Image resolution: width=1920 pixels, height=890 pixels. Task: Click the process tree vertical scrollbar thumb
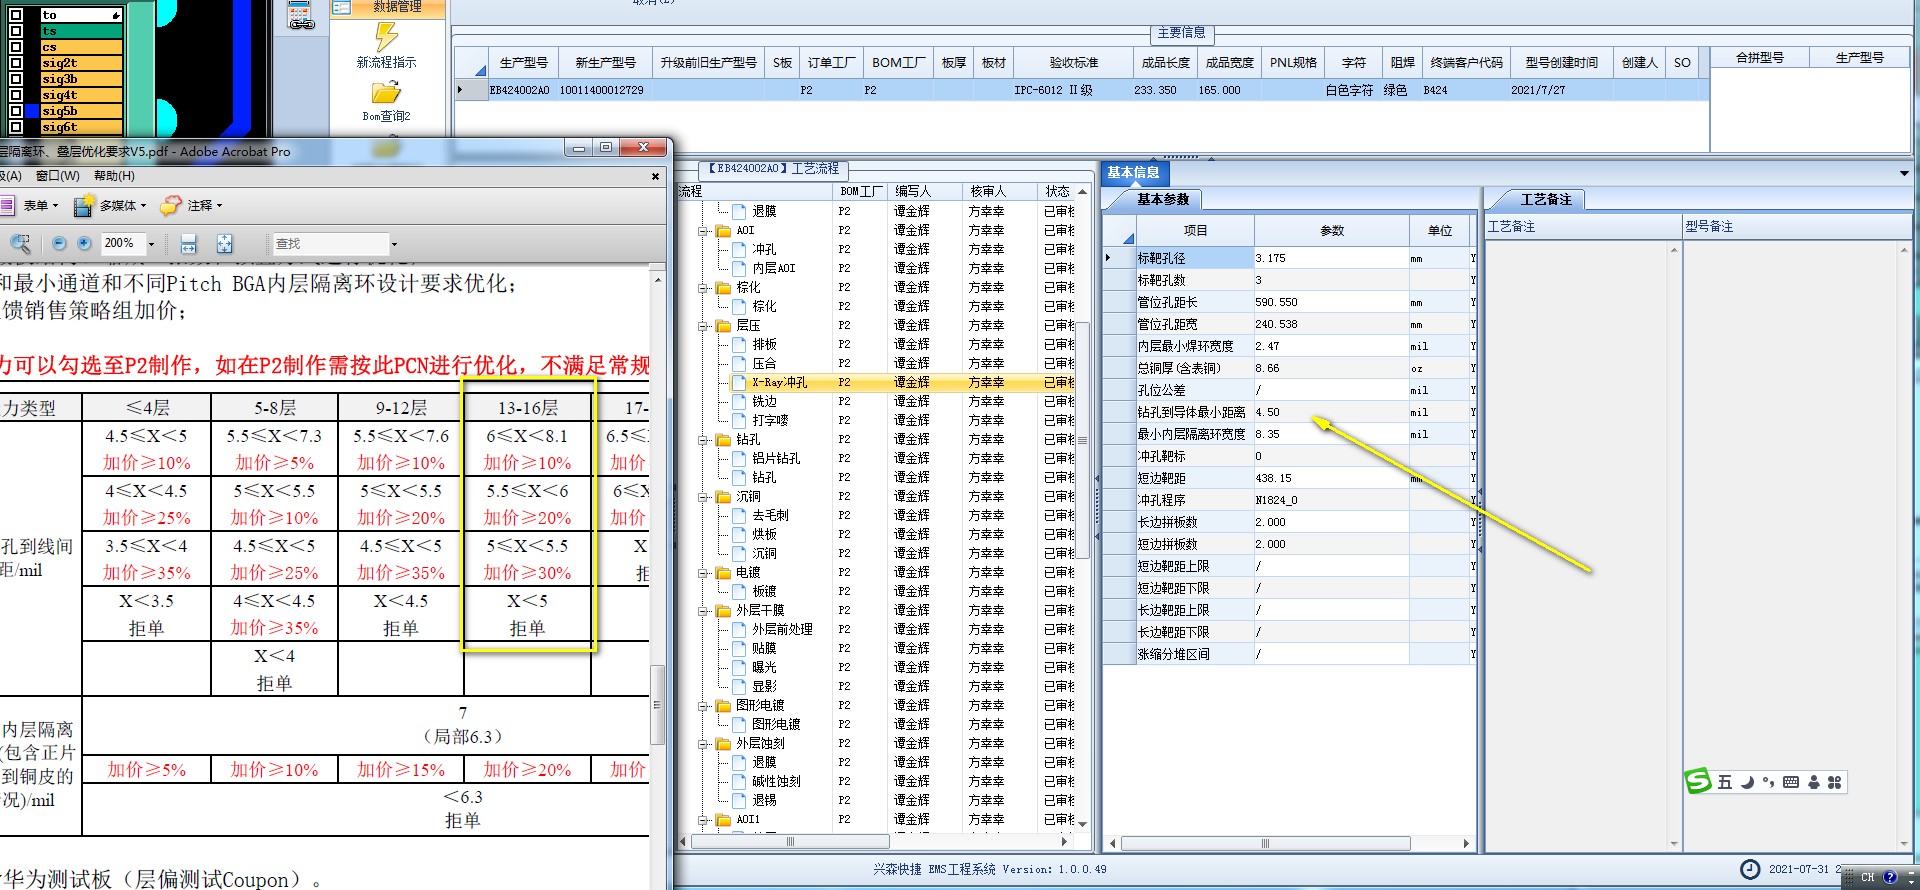1082,439
